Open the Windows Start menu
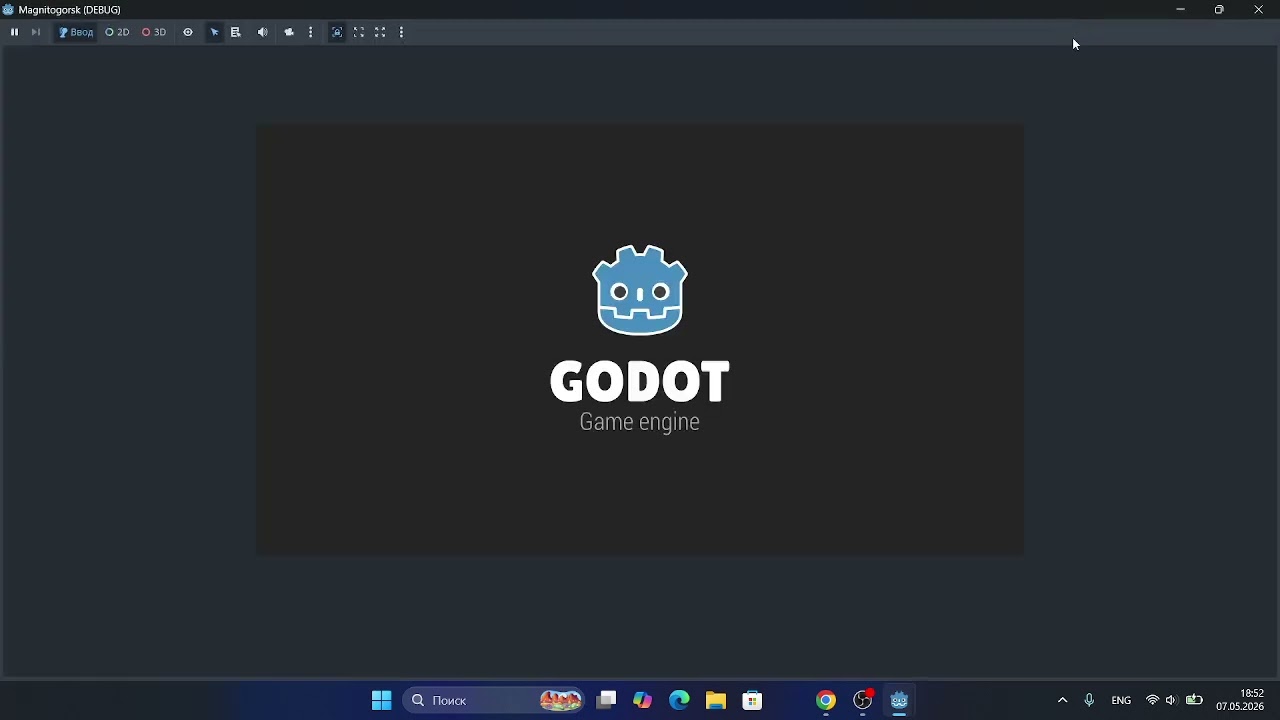1280x720 pixels. click(381, 700)
